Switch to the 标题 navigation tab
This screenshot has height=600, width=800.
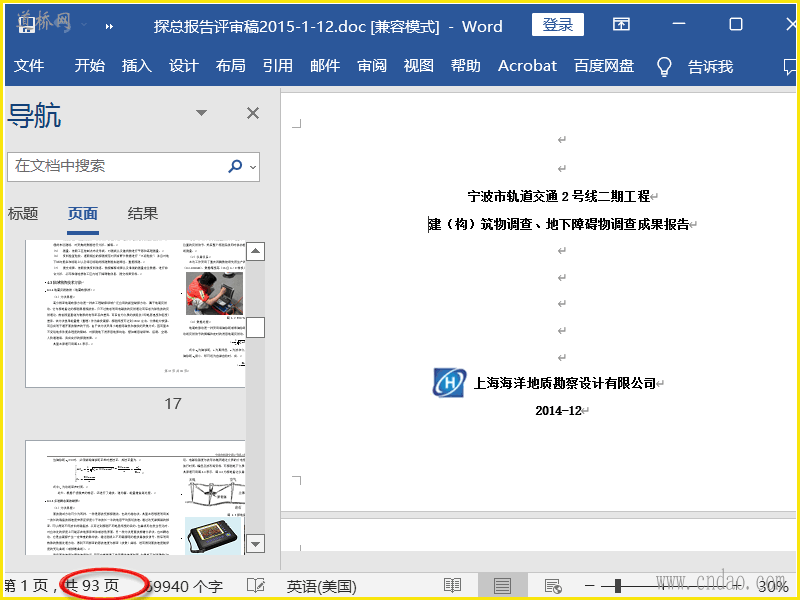point(23,213)
